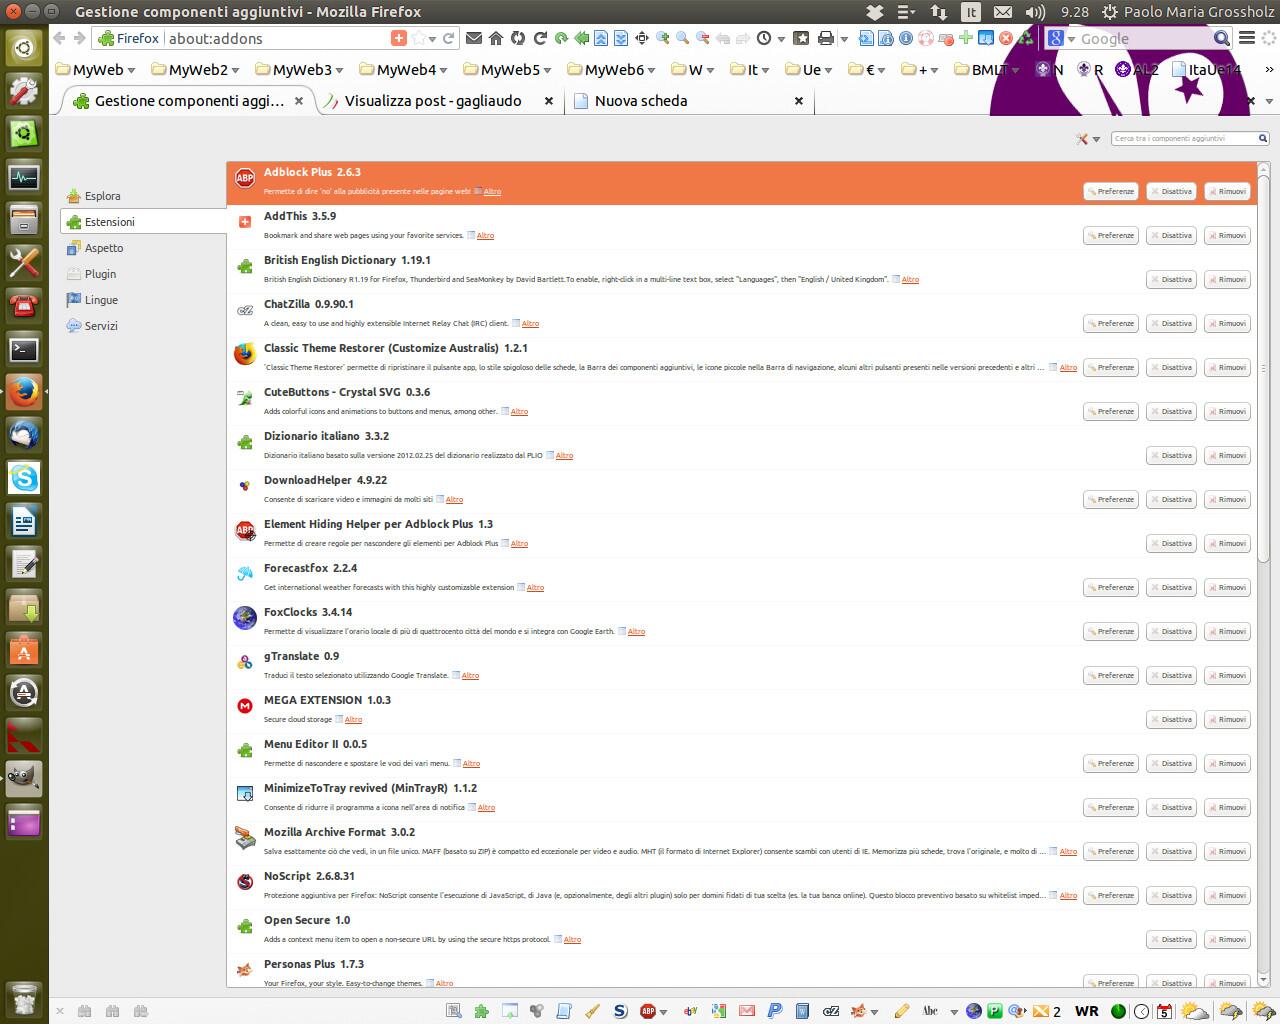Screen dimensions: 1280x1024
Task: Click the AddThis orange plus icon in the URL bar
Action: coord(399,38)
